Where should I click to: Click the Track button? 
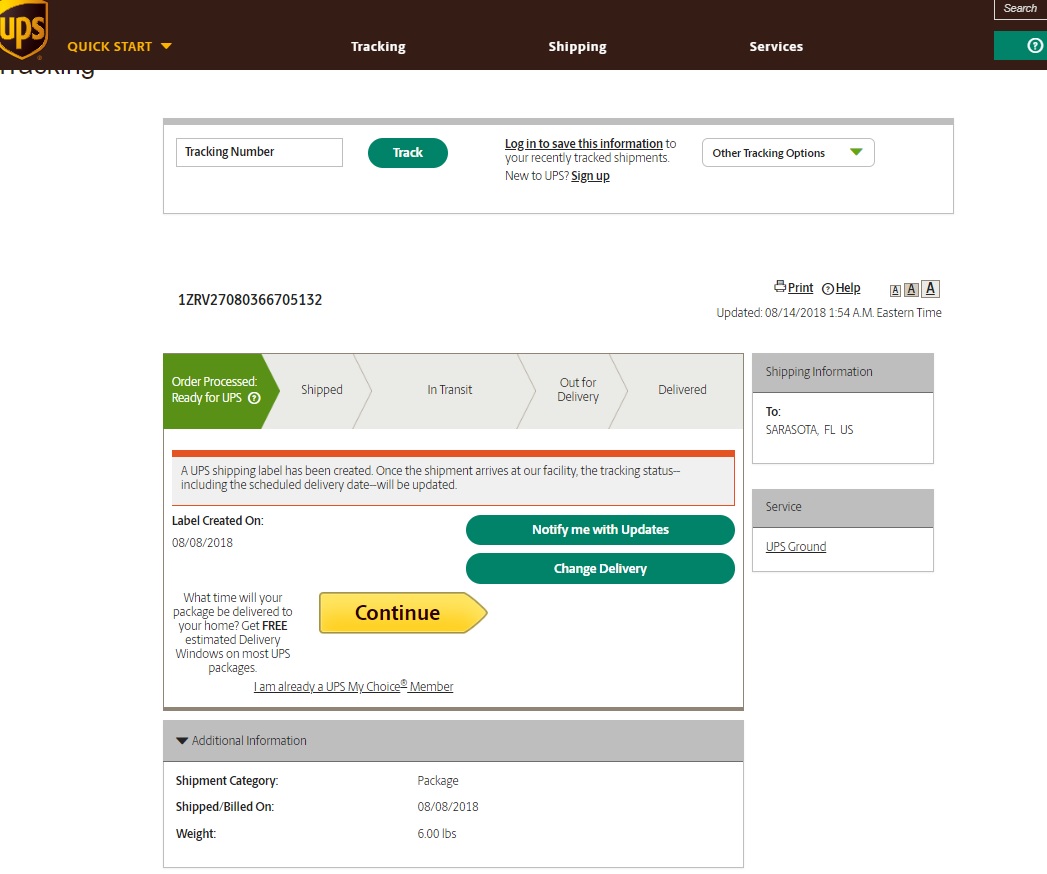point(407,153)
